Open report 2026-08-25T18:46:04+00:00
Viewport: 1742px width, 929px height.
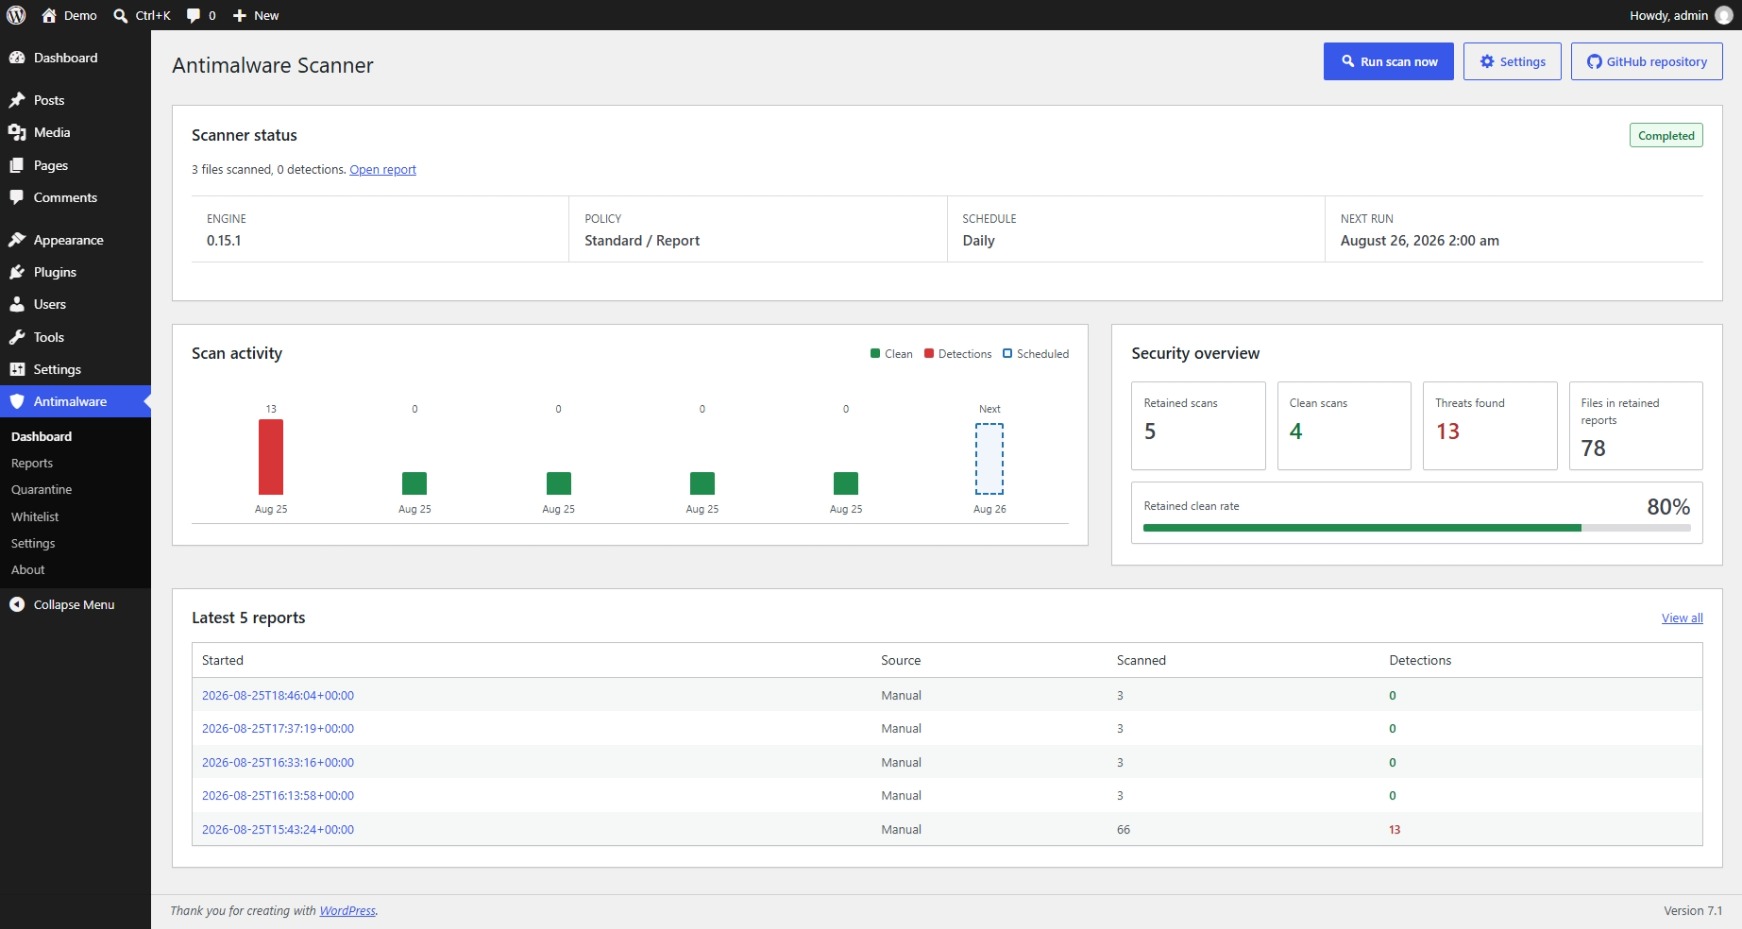278,696
